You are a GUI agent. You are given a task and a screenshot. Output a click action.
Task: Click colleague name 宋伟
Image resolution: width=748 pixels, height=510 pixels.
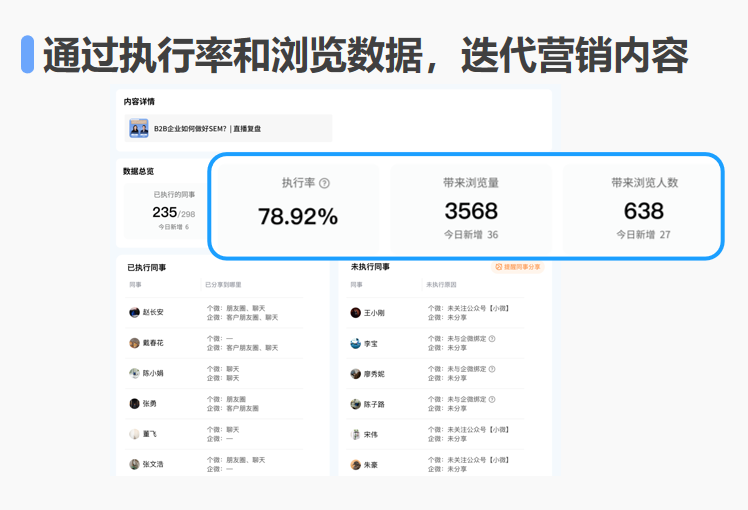[371, 435]
